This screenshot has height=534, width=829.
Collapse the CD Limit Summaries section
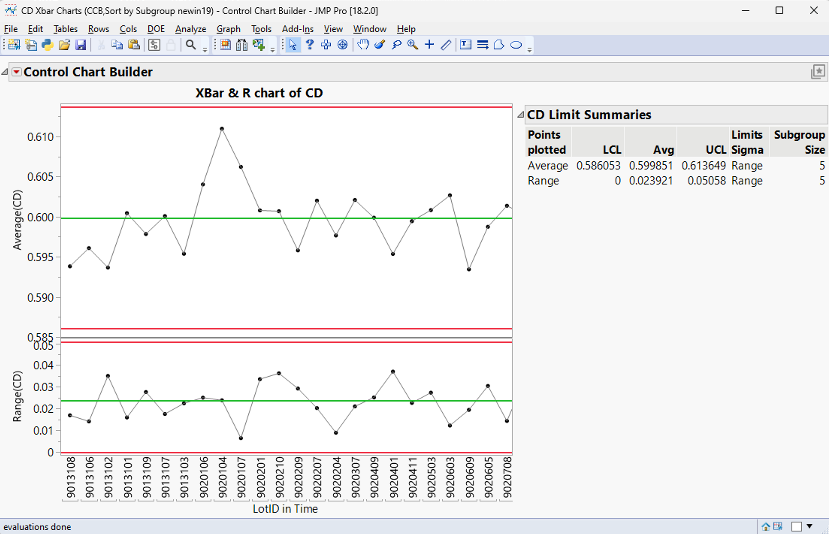click(521, 115)
